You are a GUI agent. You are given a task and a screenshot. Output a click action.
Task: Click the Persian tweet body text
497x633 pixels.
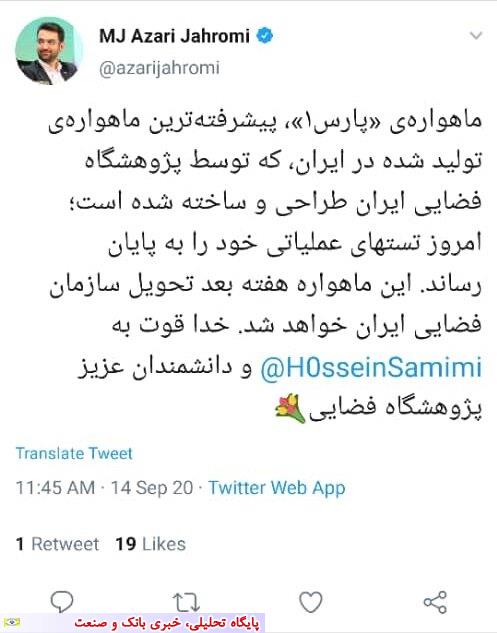pos(266,267)
